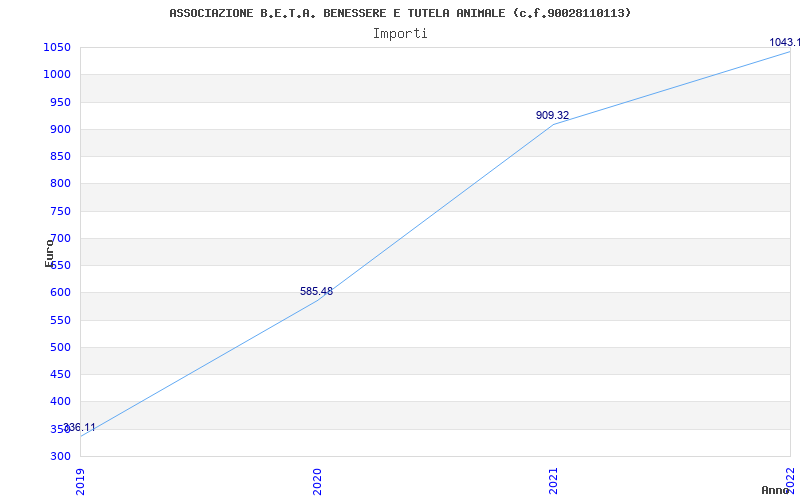Viewport: 800px width, 500px height.
Task: Click the 550 y-axis tick label
Action: [x=60, y=320]
